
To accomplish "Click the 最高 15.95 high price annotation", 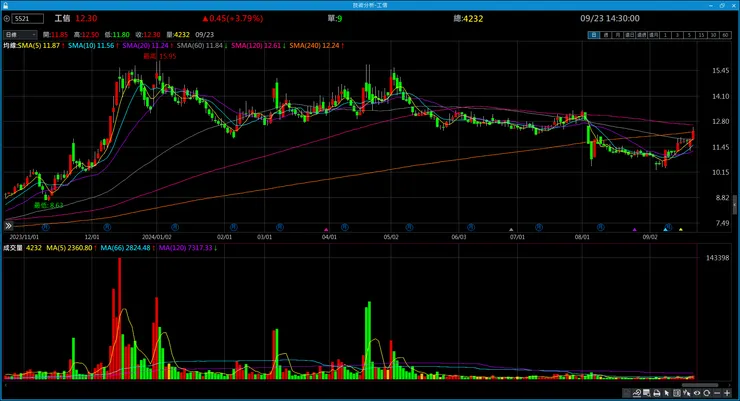I will tap(160, 56).
